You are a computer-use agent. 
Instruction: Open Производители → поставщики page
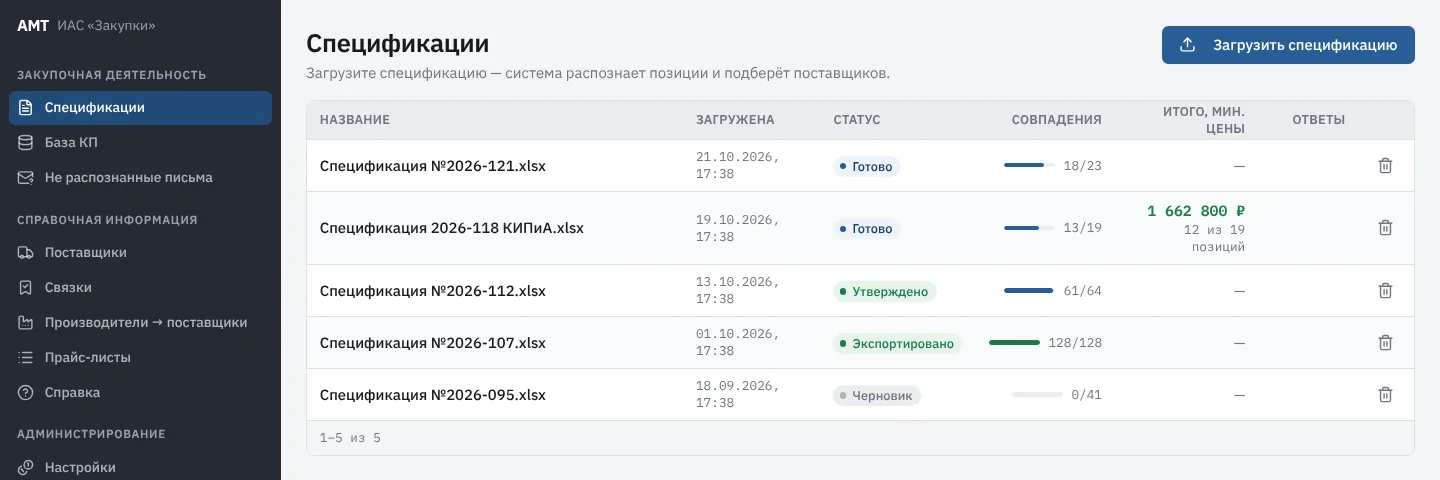(140, 323)
